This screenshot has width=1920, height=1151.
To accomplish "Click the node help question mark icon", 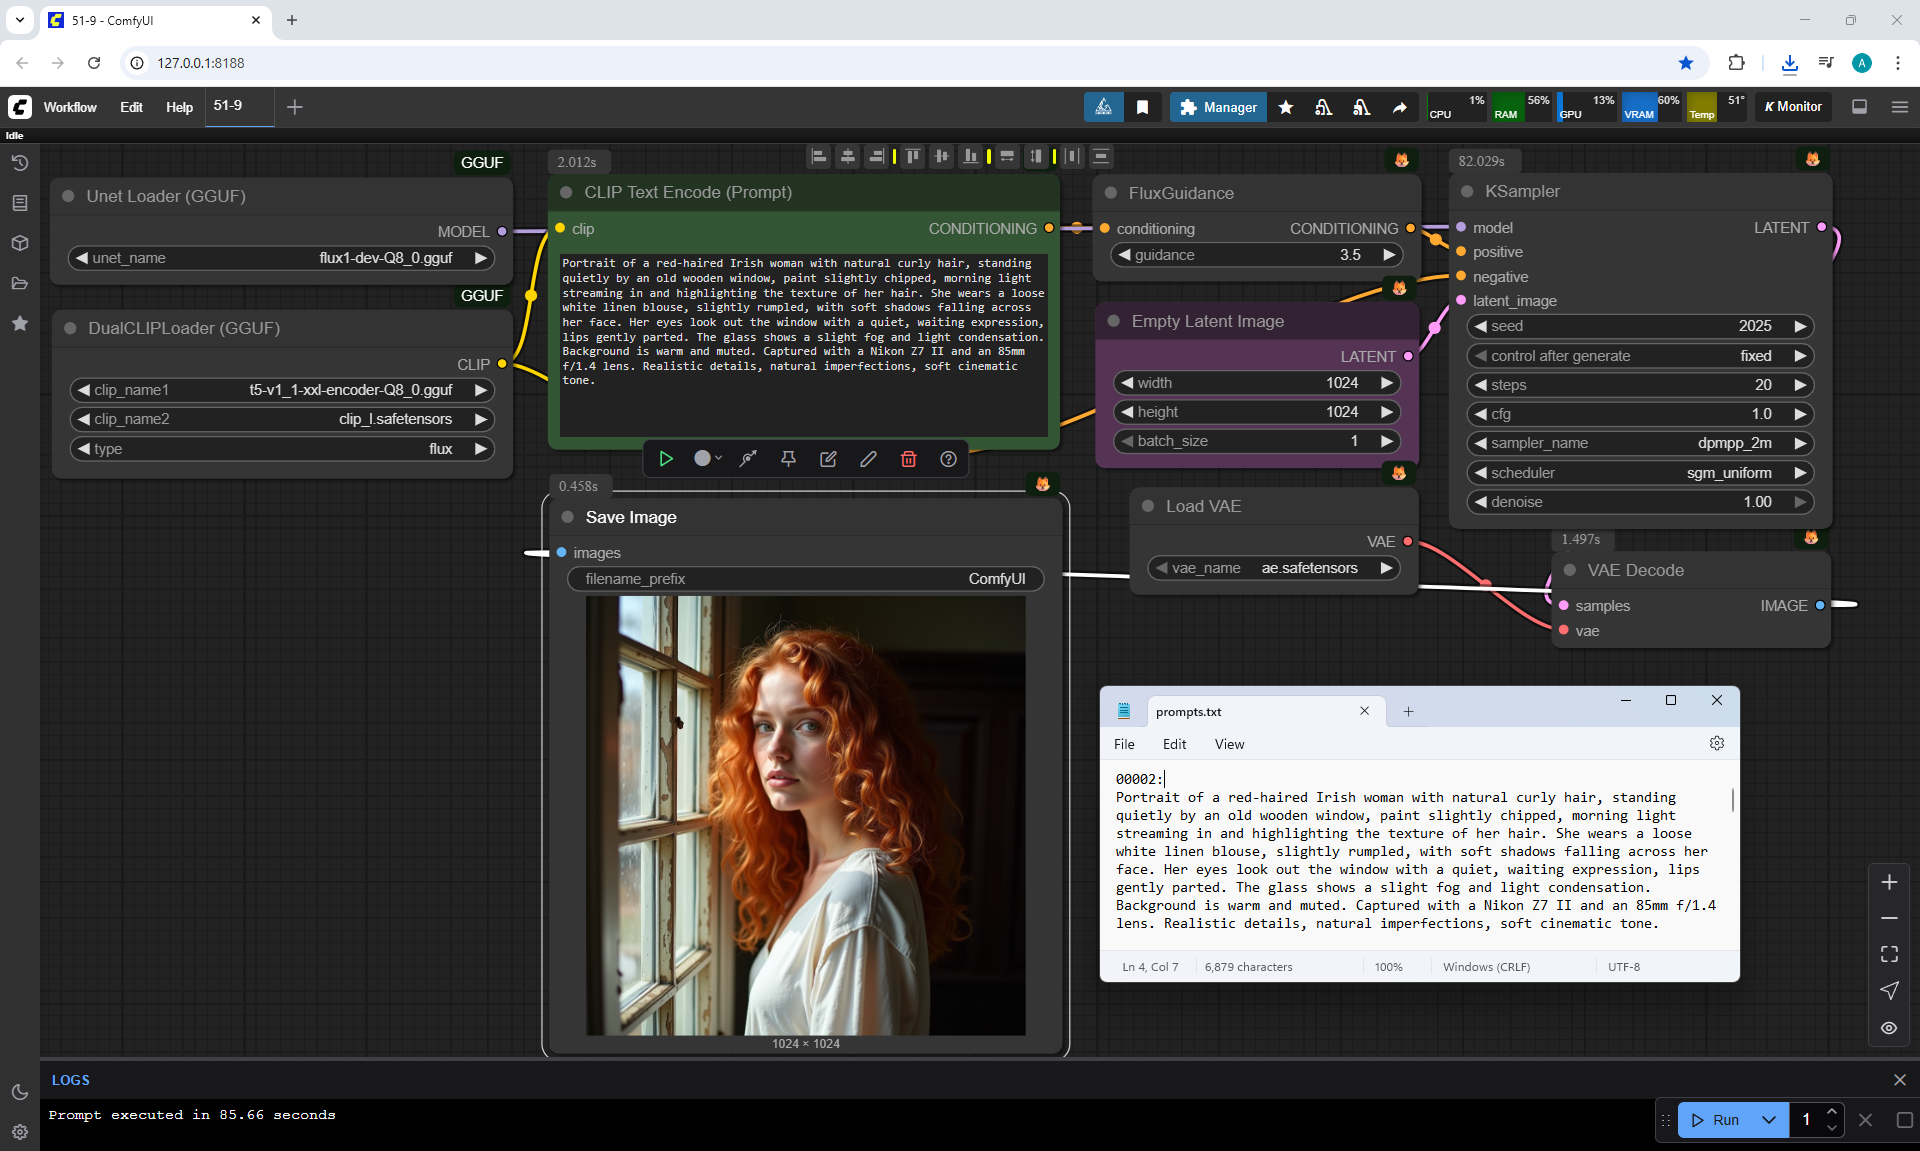I will coord(948,459).
